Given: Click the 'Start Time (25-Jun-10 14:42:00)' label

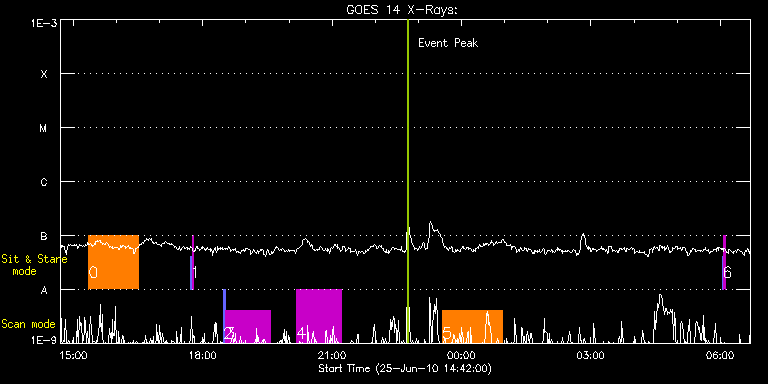Looking at the screenshot, I should [405, 368].
